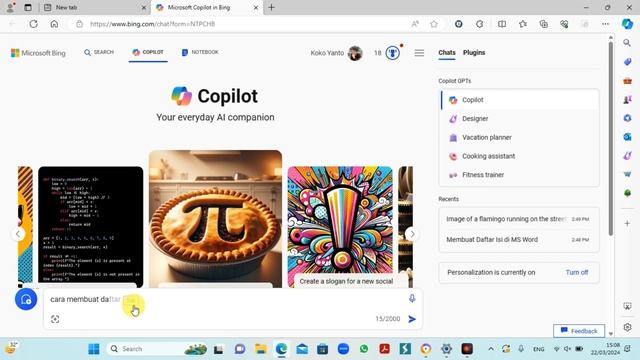Select Designer GPT
This screenshot has width=640, height=360.
coord(519,119)
